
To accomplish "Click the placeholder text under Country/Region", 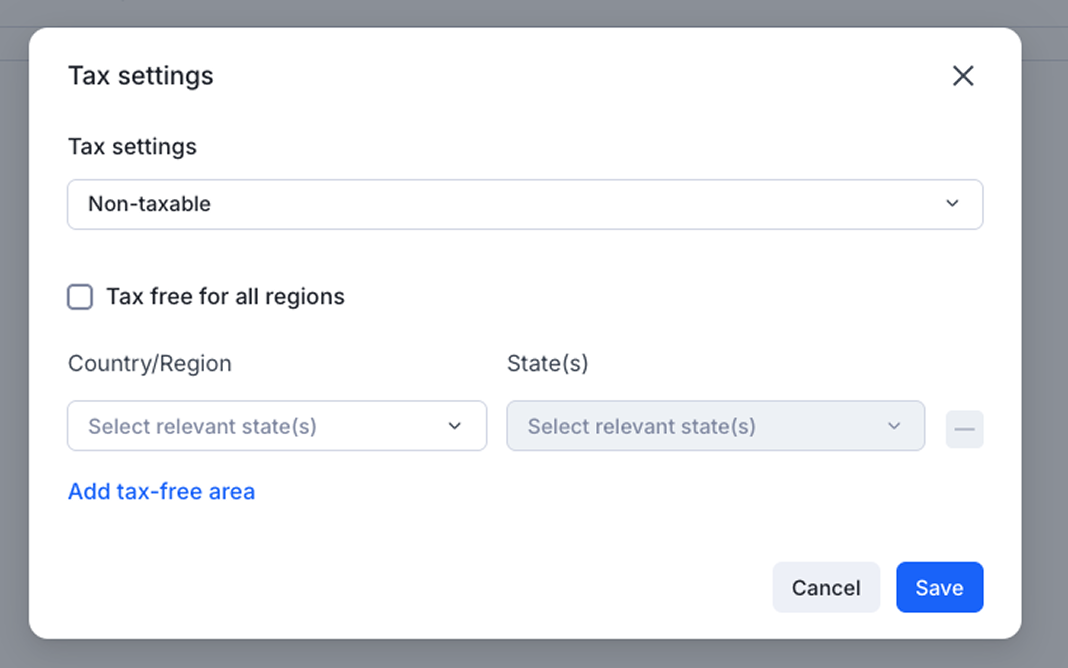I will (202, 426).
